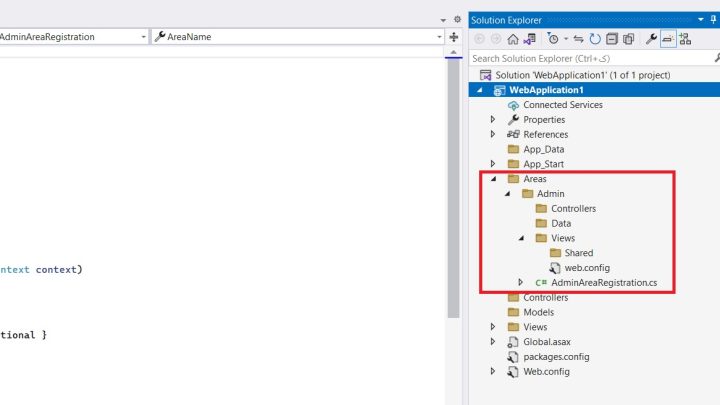Select the Properties wrench item in tree
This screenshot has width=720, height=405.
544,119
